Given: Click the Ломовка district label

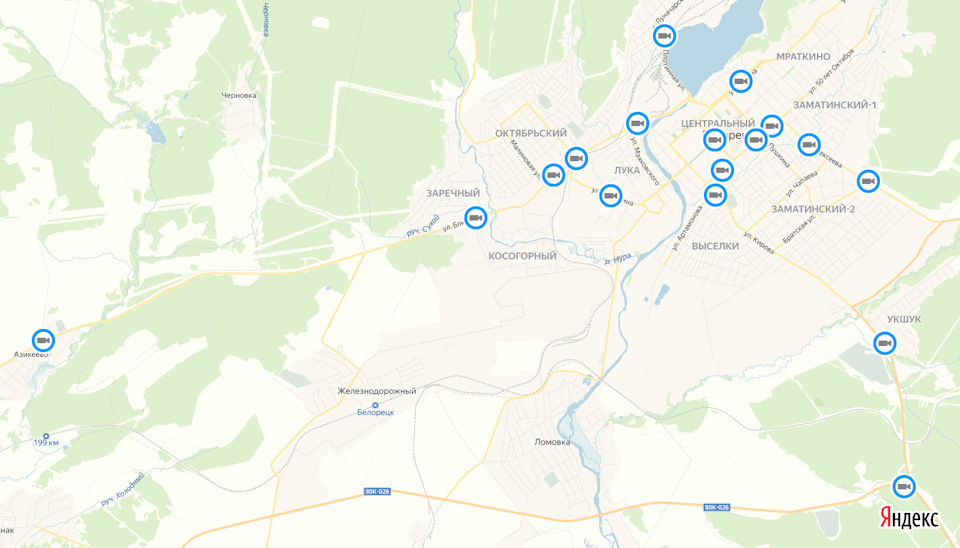Looking at the screenshot, I should click(x=552, y=442).
